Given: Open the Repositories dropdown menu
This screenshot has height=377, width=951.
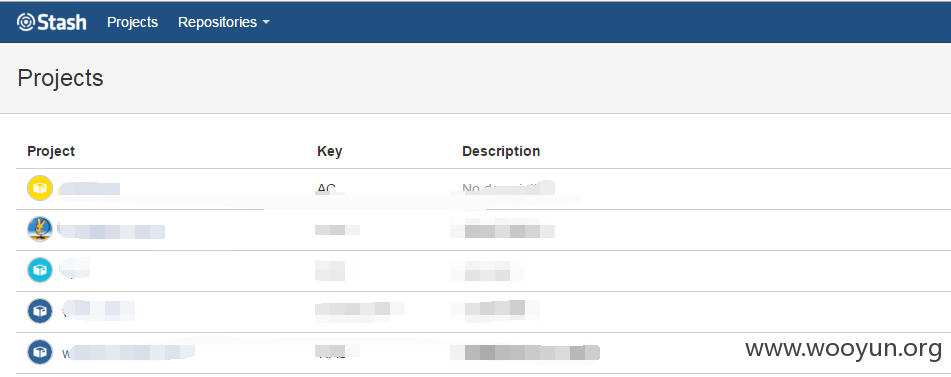Looking at the screenshot, I should 224,22.
